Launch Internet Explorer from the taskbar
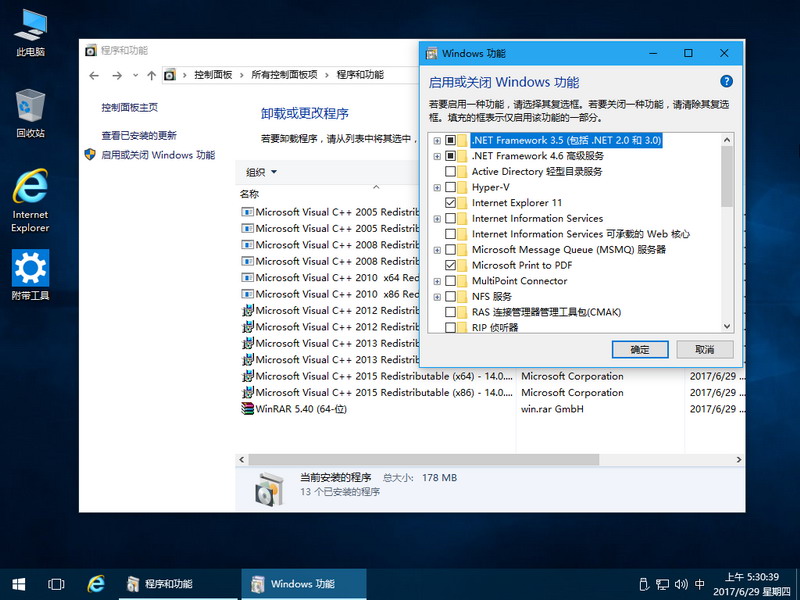The image size is (800, 600). 95,584
